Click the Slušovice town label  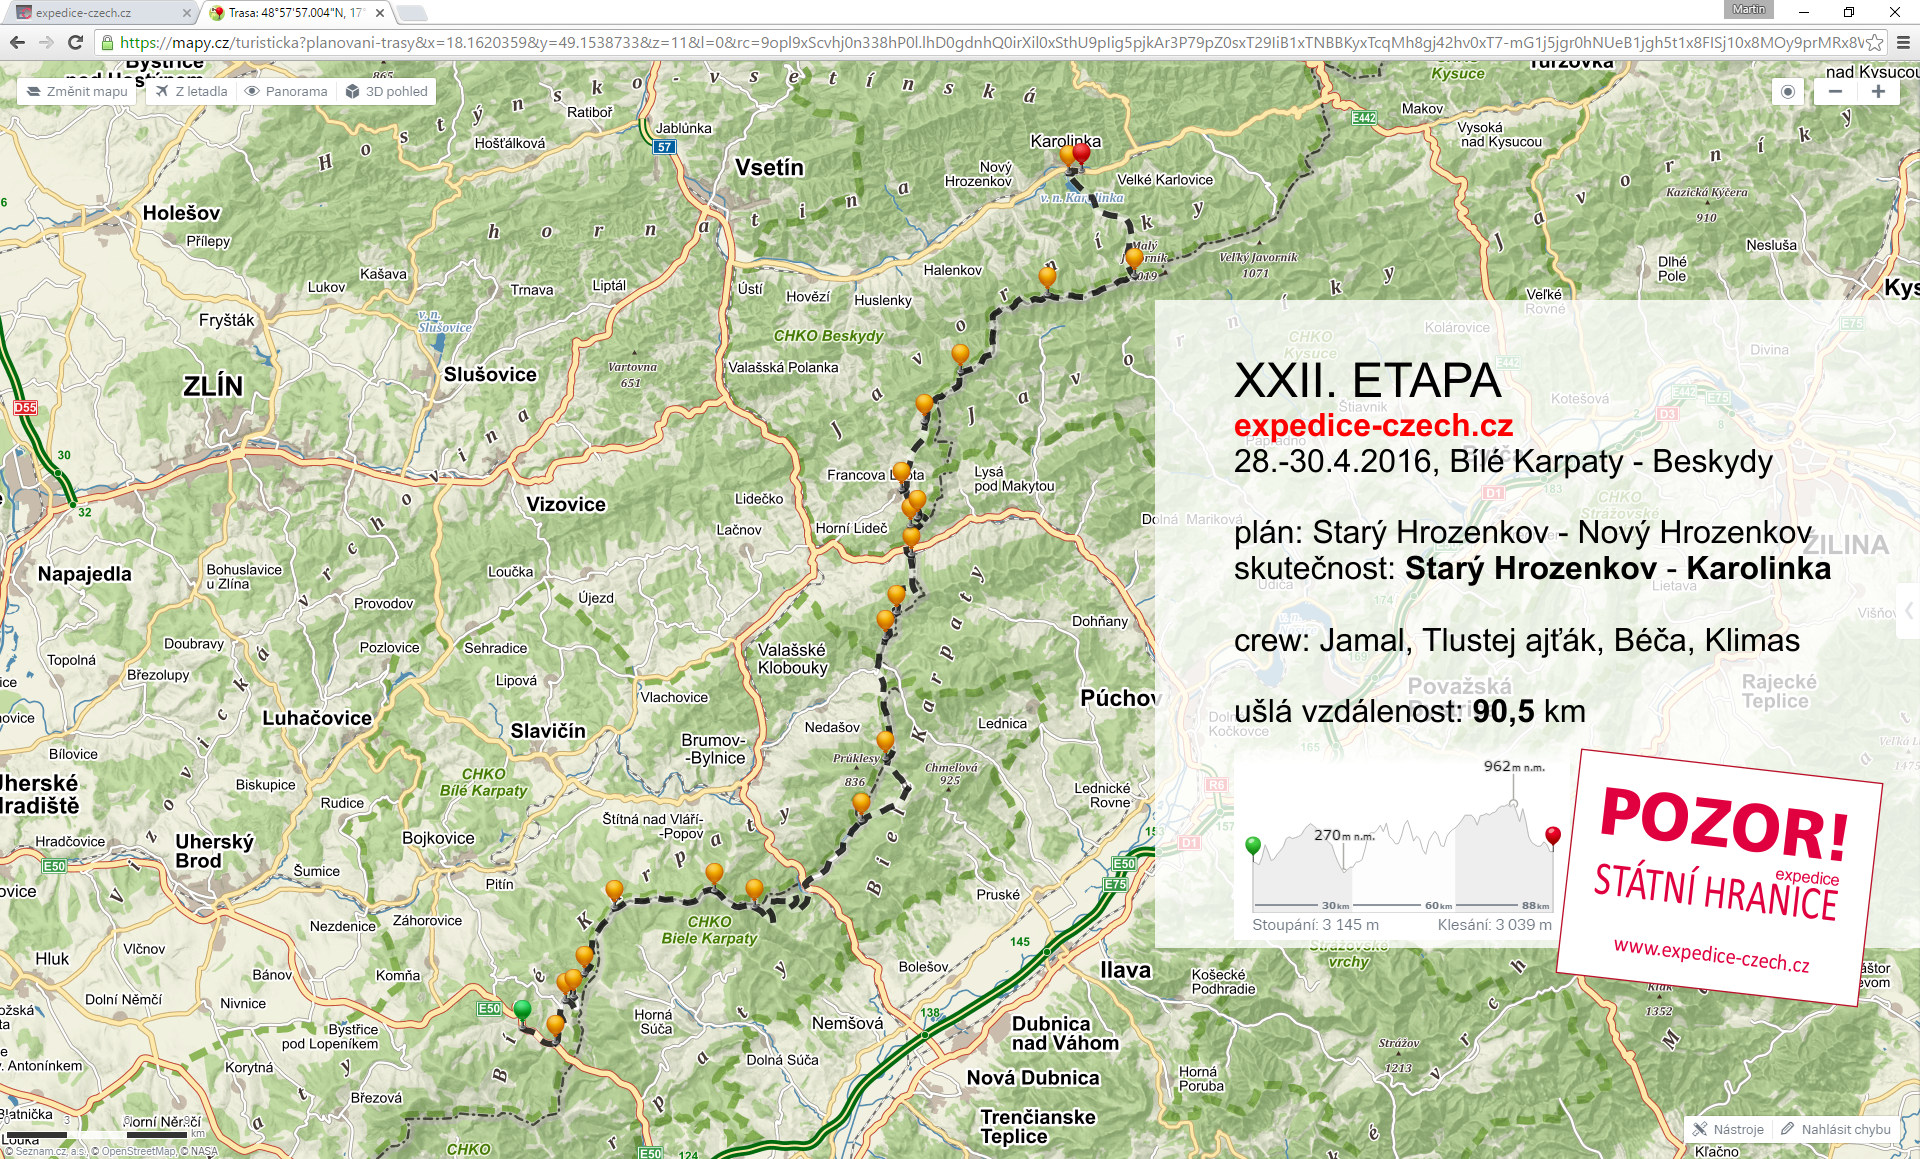490,374
